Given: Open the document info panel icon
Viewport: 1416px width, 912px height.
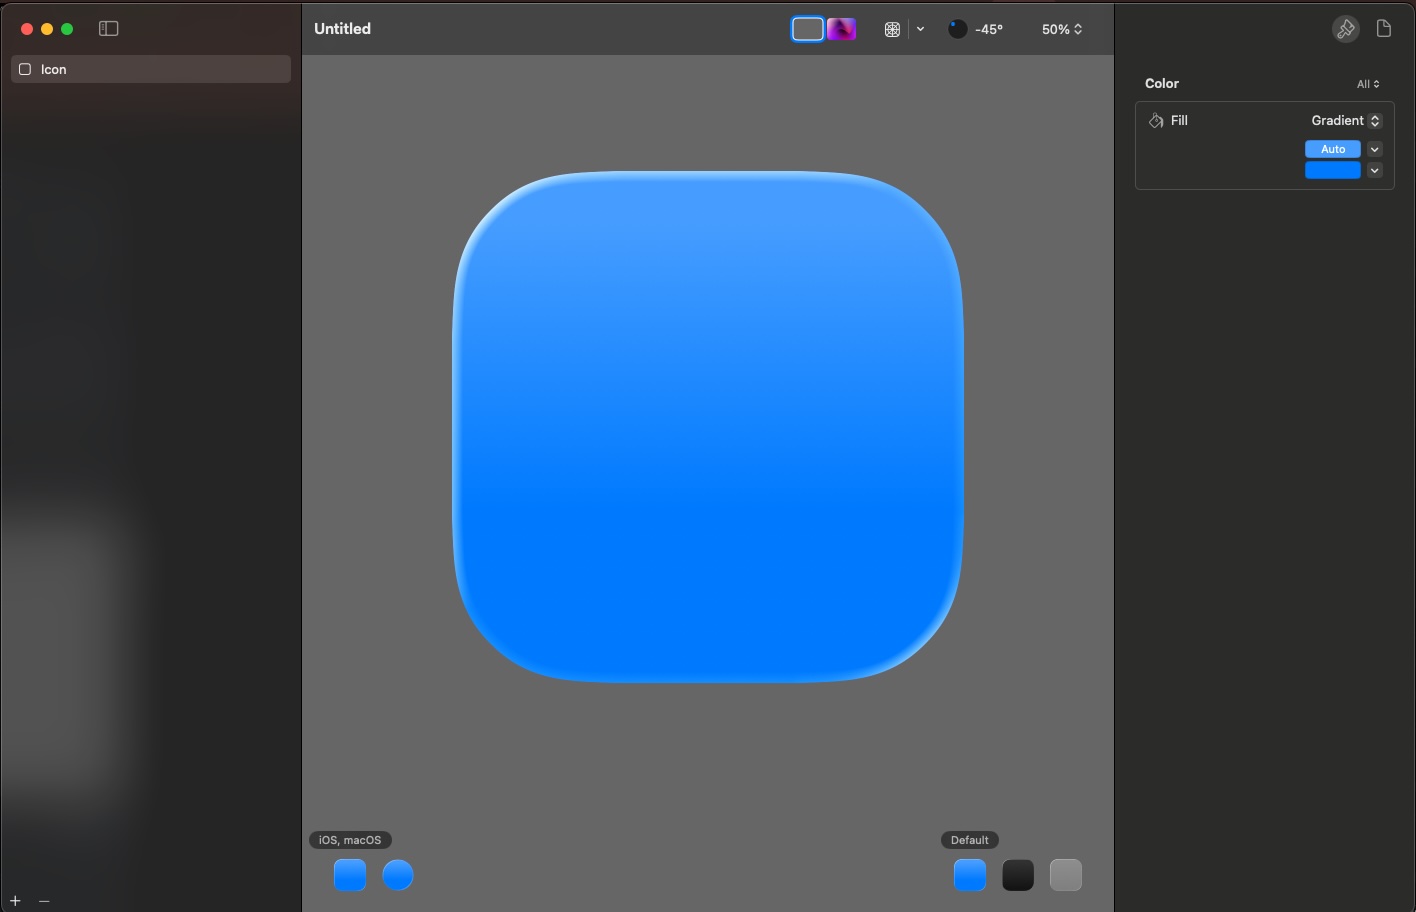Looking at the screenshot, I should [x=1384, y=28].
